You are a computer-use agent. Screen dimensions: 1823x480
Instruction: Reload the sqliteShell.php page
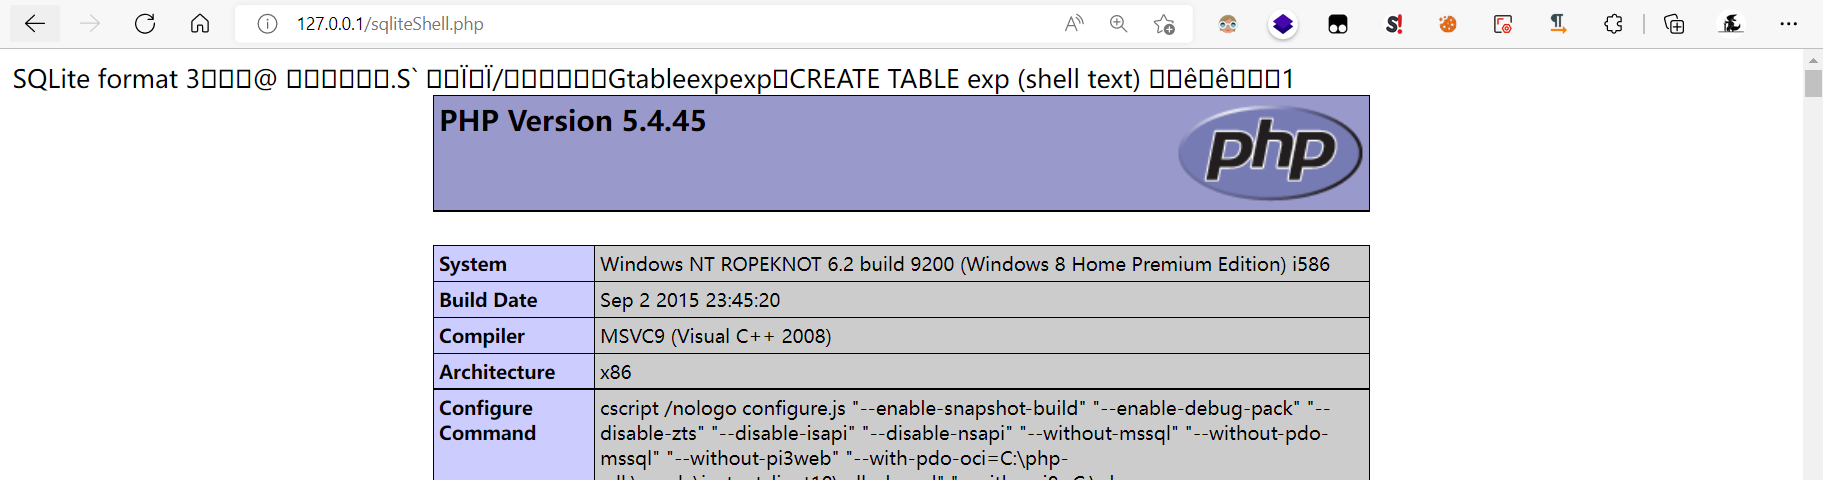pyautogui.click(x=145, y=24)
